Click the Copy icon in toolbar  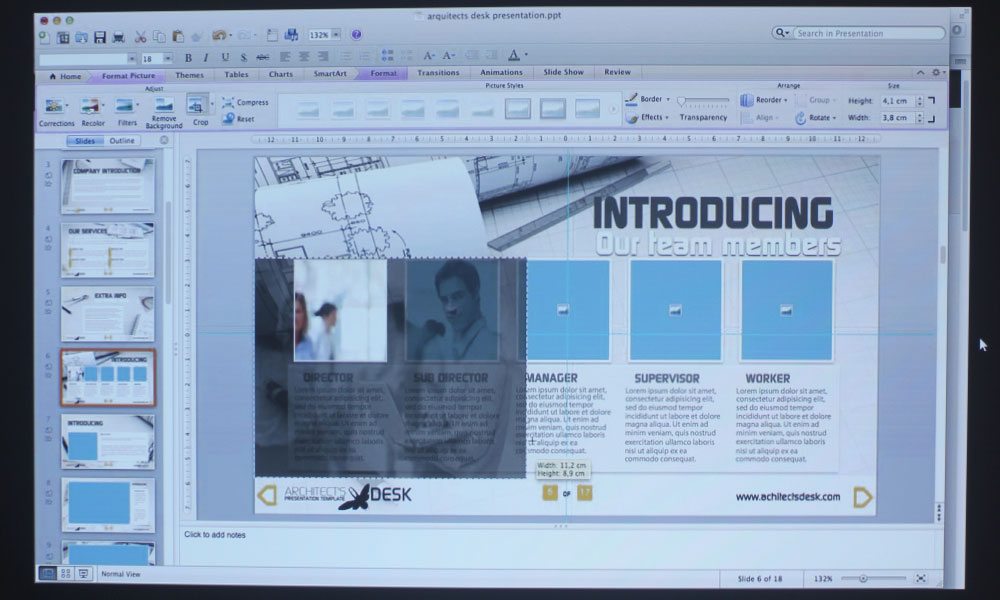159,37
